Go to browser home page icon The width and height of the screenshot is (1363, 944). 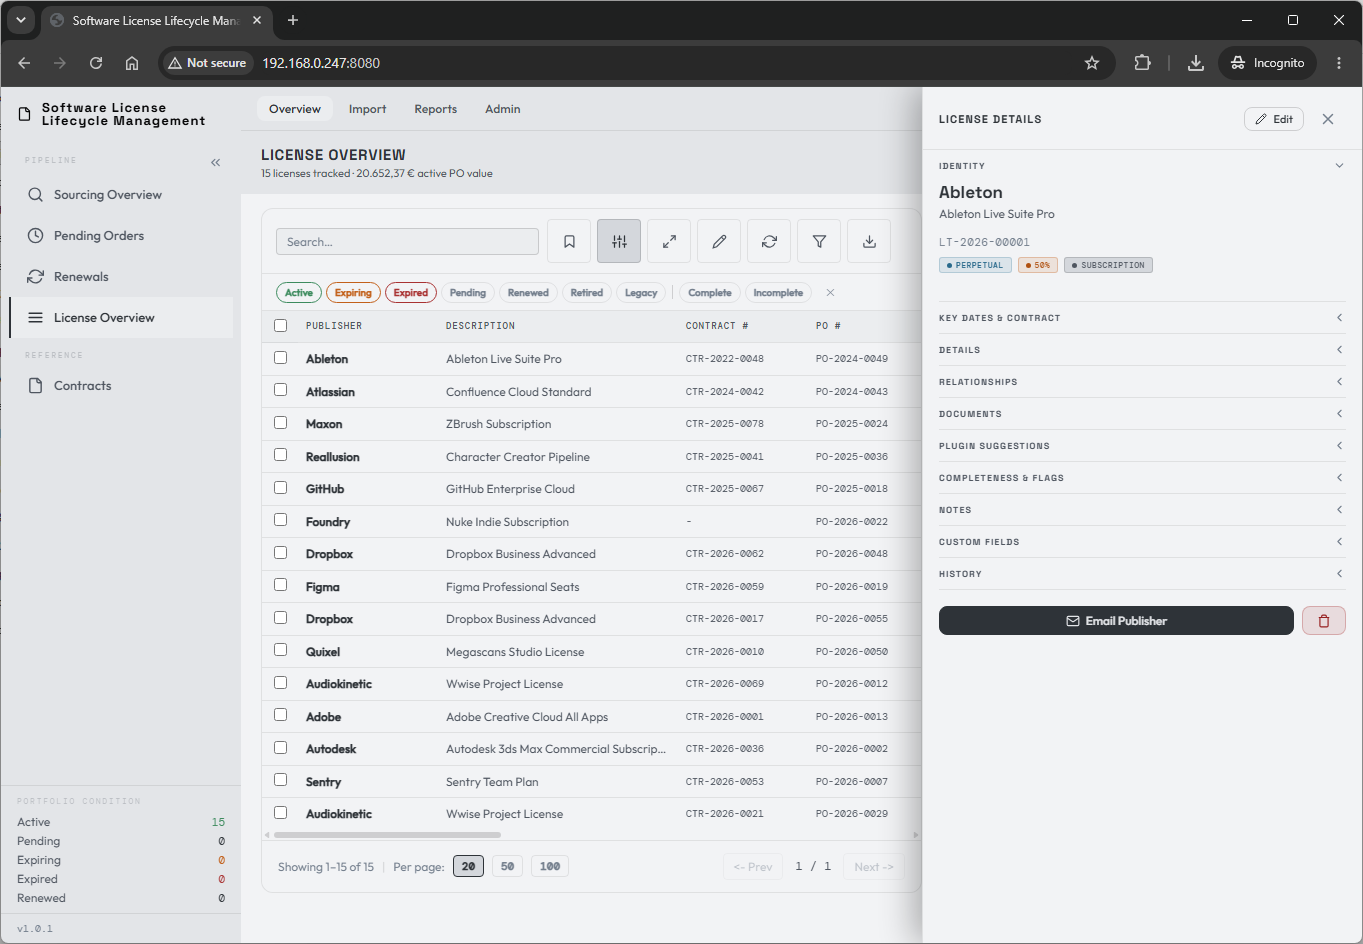point(132,63)
